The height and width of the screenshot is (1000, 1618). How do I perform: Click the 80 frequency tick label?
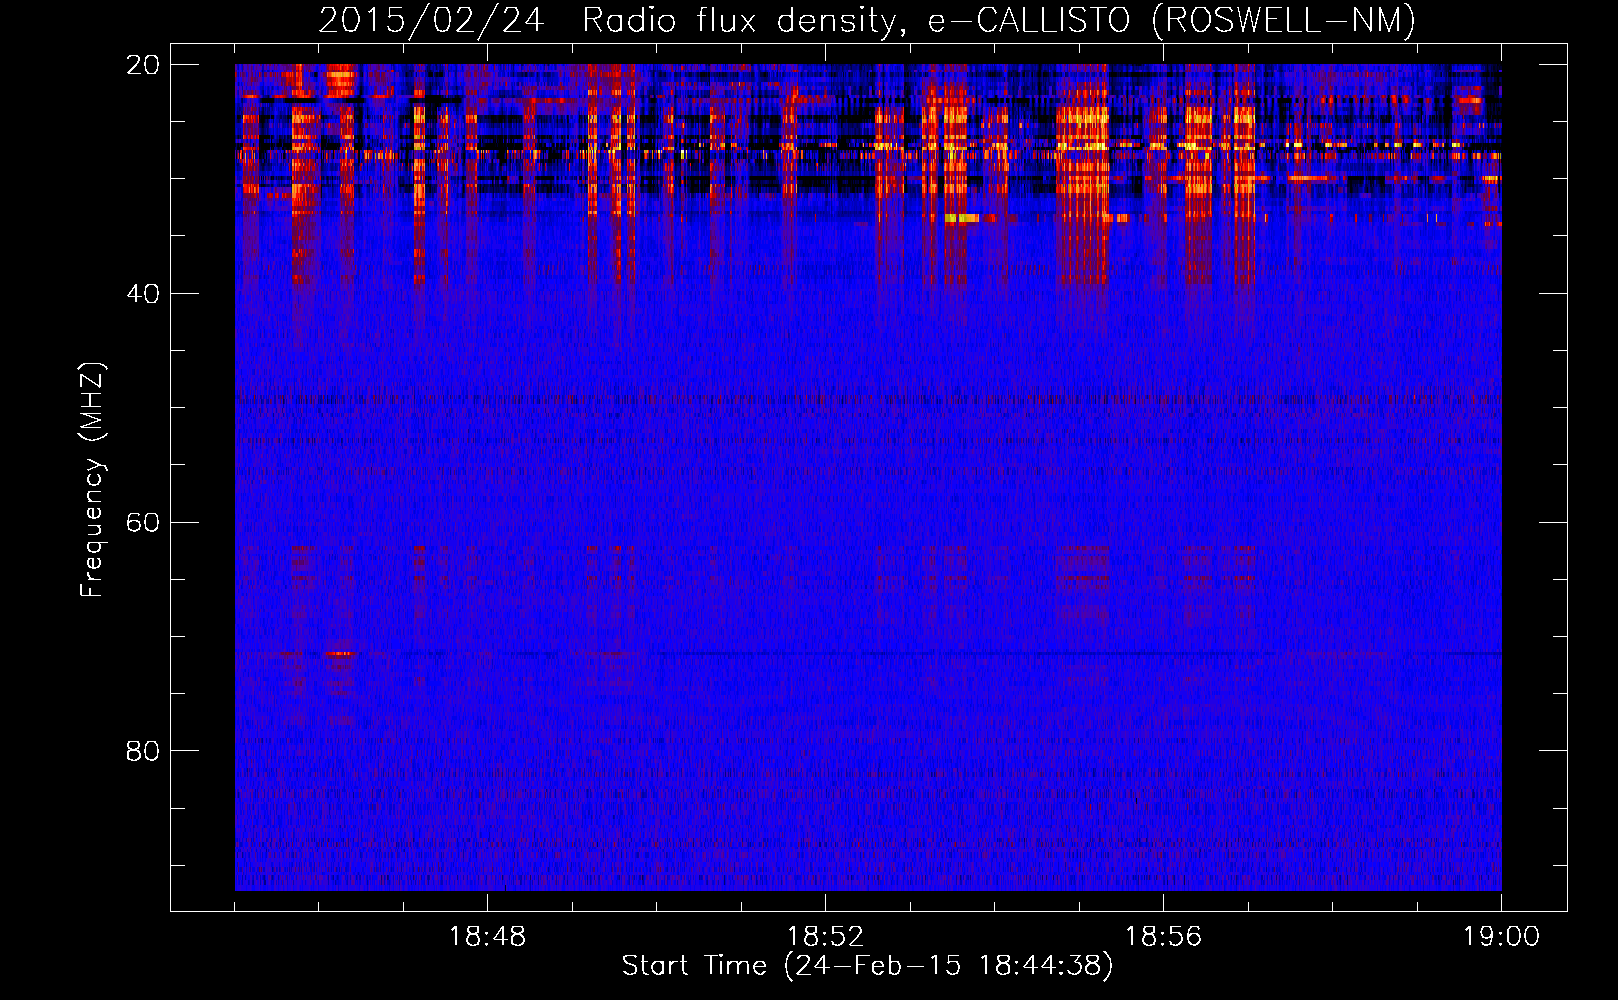[x=143, y=751]
